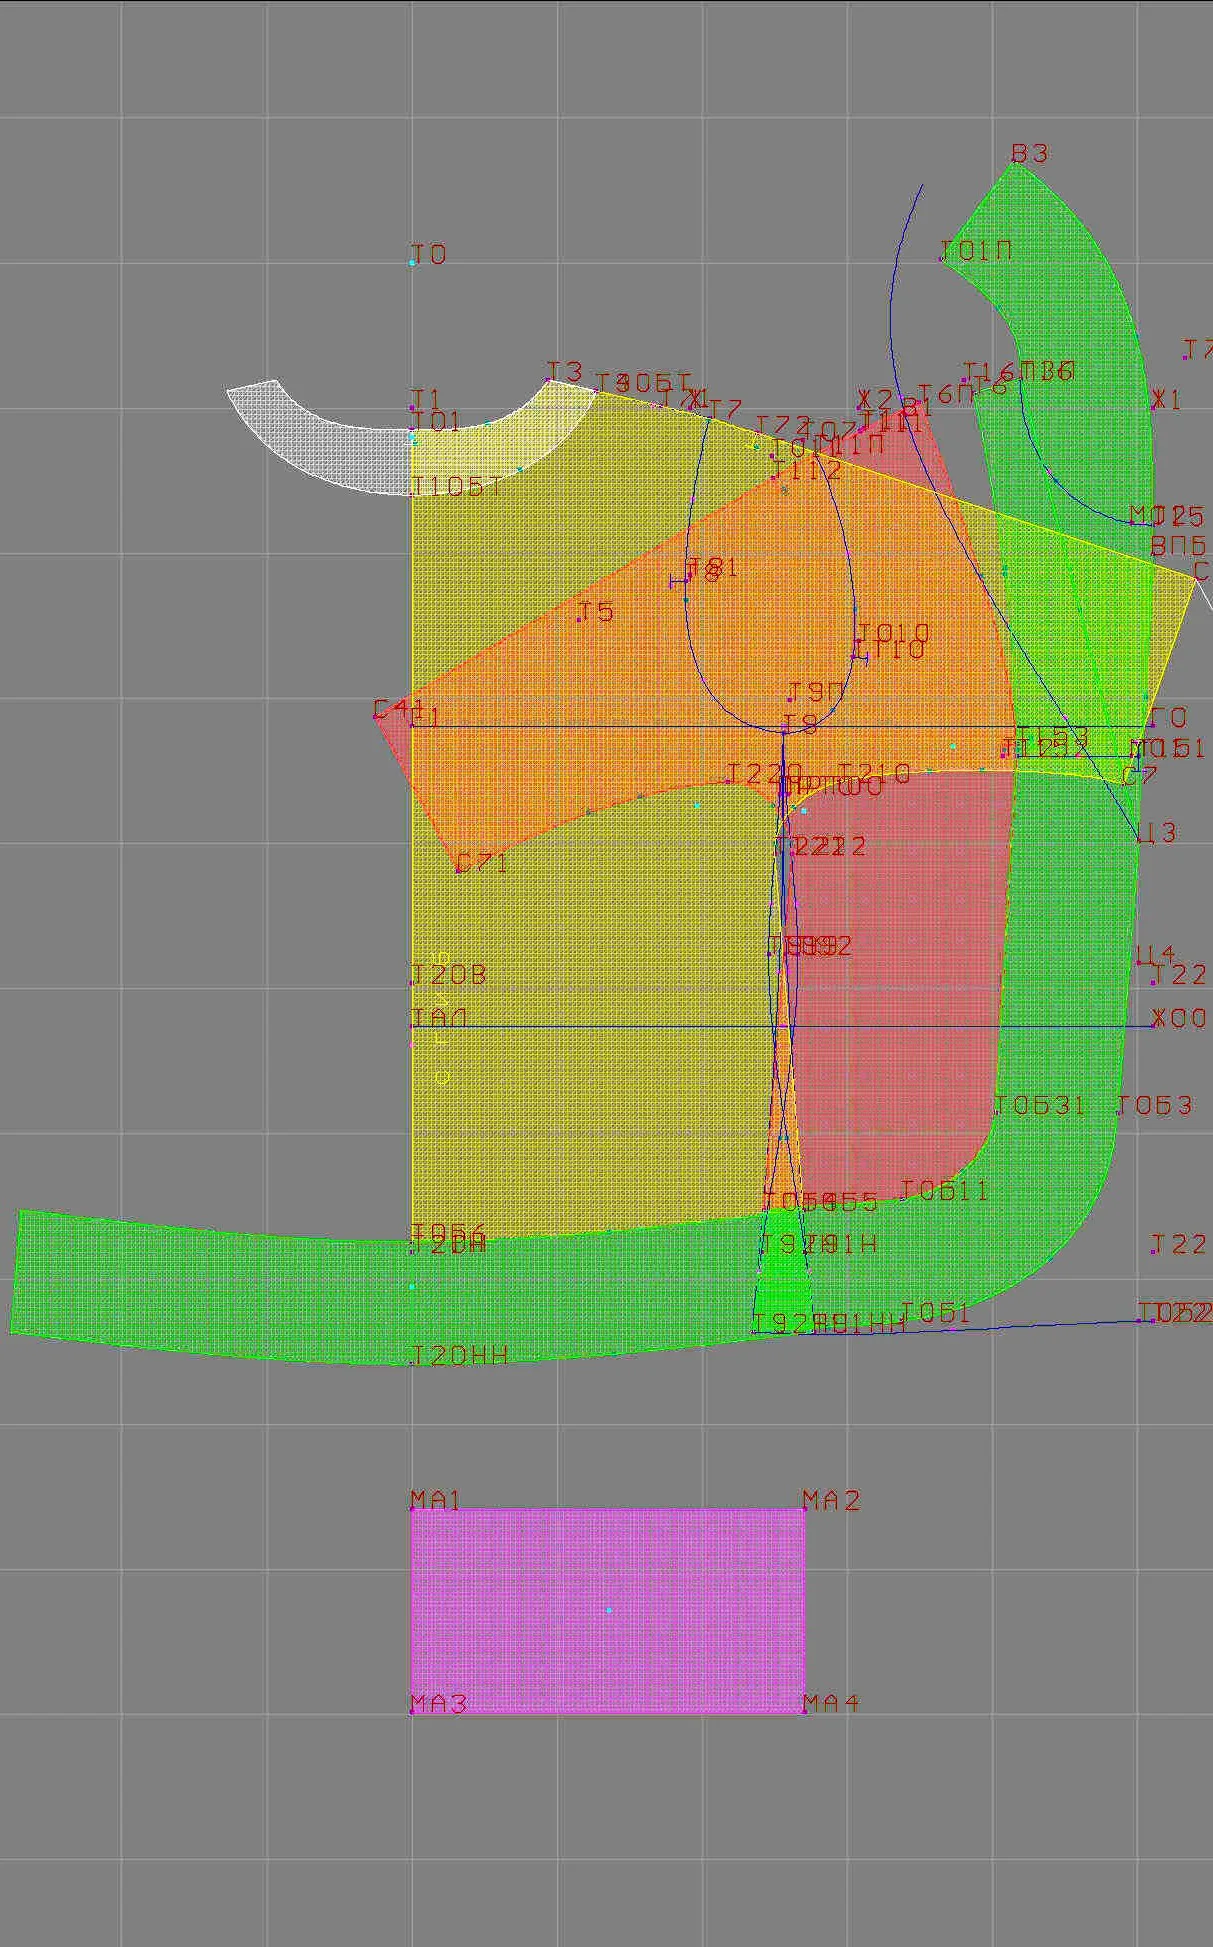Select the Т0531 point label

click(x=1040, y=1105)
